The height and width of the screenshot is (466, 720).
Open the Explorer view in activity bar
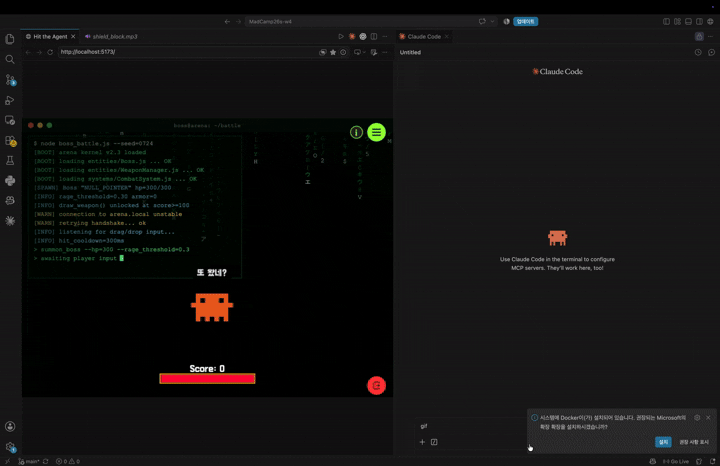click(x=10, y=39)
